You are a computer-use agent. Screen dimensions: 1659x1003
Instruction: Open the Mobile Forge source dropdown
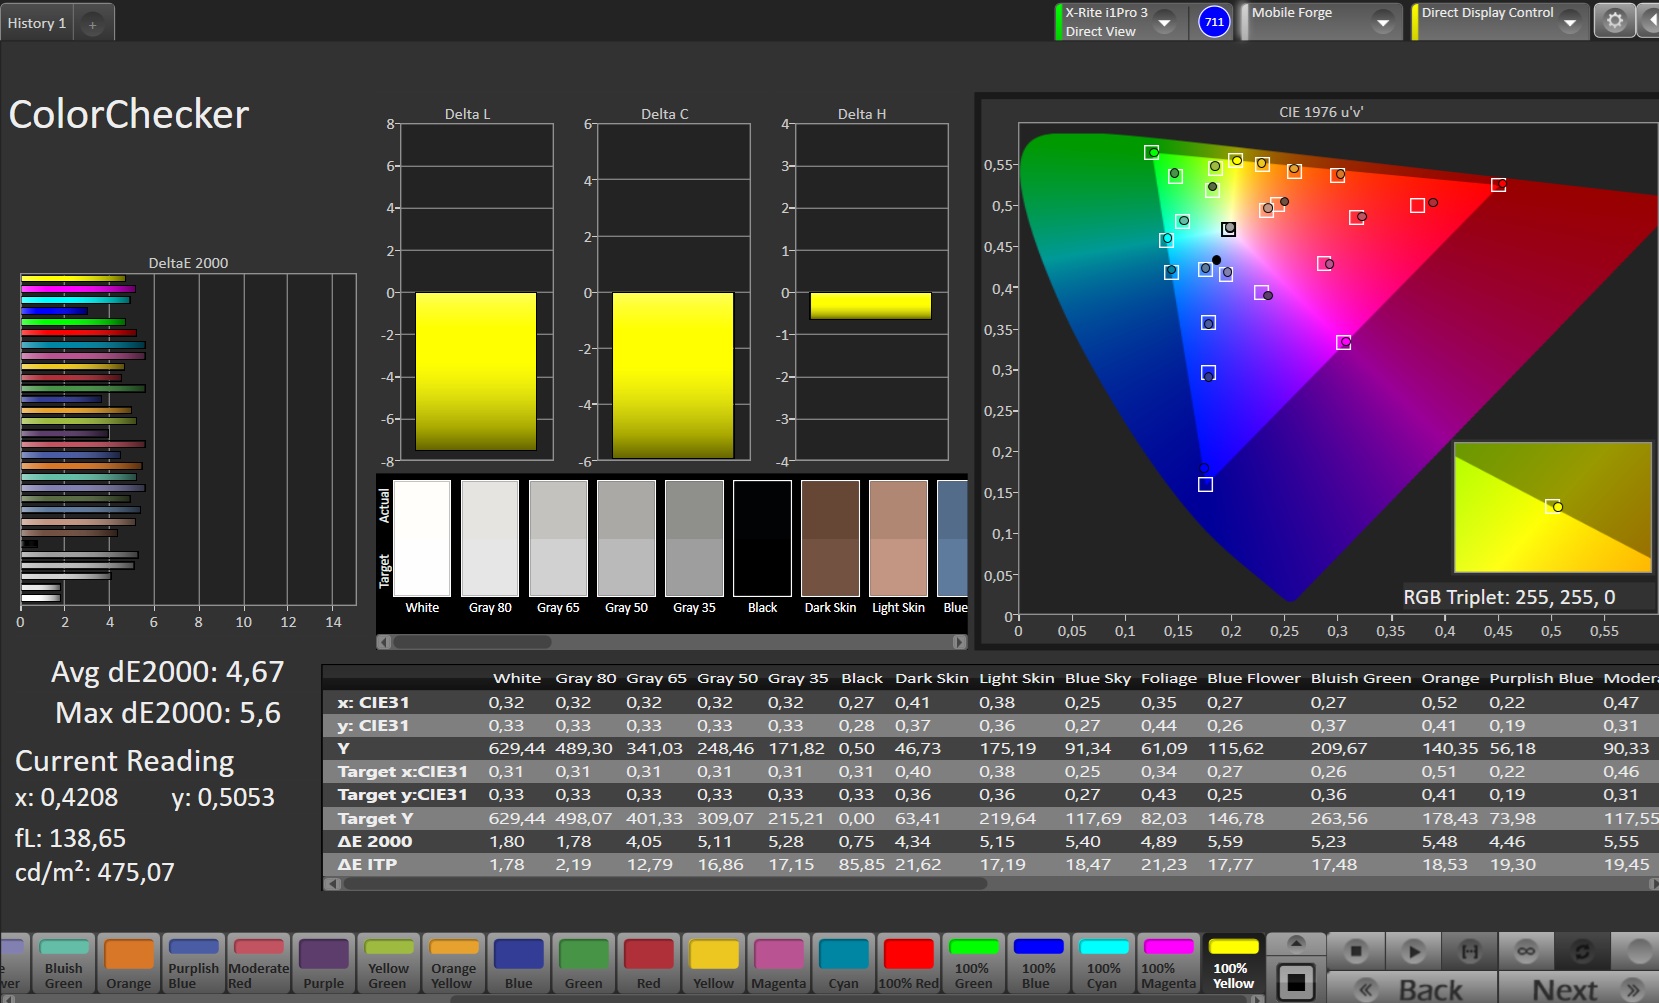1382,22
